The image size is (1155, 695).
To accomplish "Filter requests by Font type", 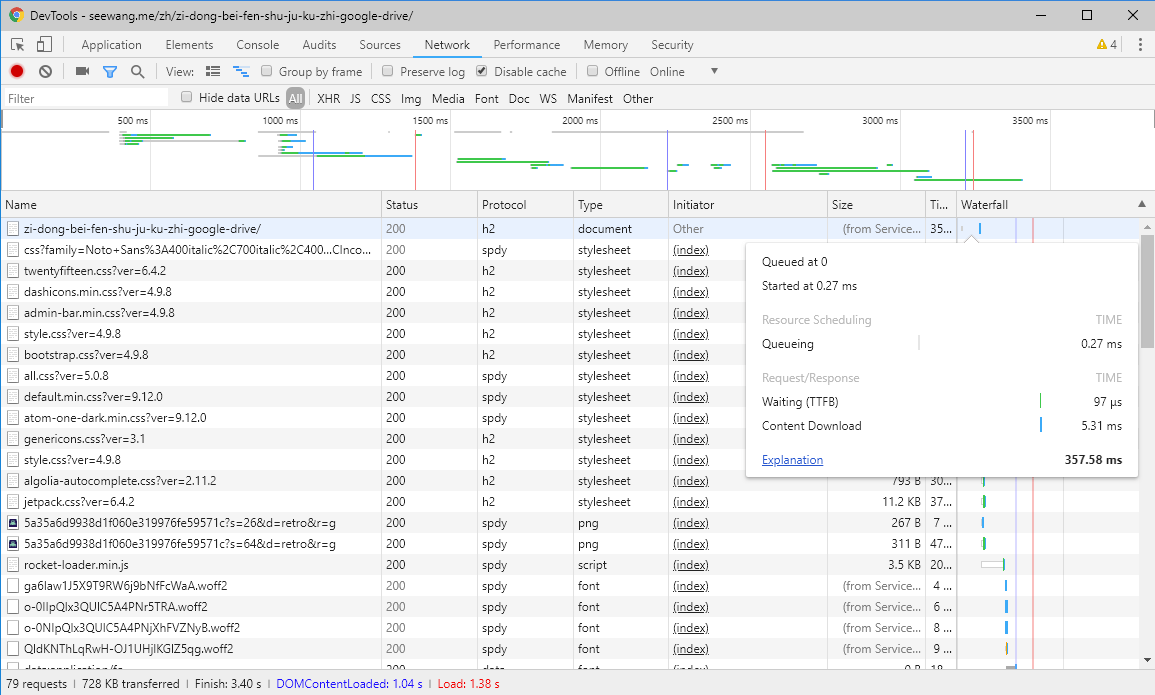I will click(486, 99).
